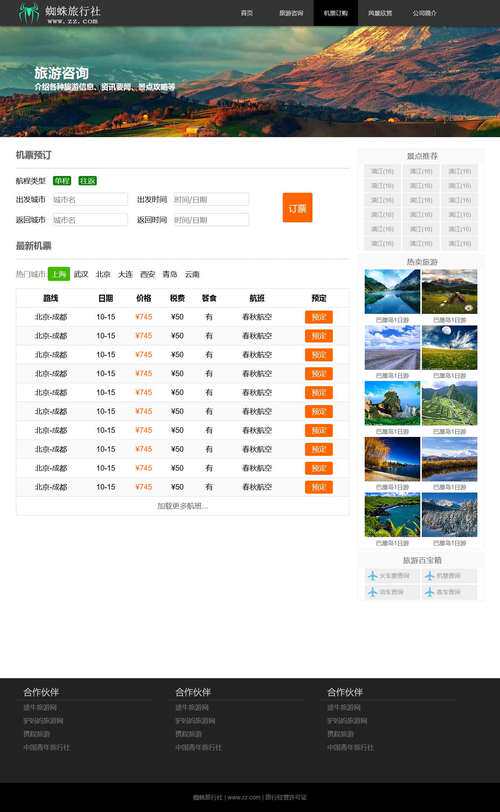500x812 pixels.
Task: Choose 单程 one-way trip type
Action: pos(62,181)
